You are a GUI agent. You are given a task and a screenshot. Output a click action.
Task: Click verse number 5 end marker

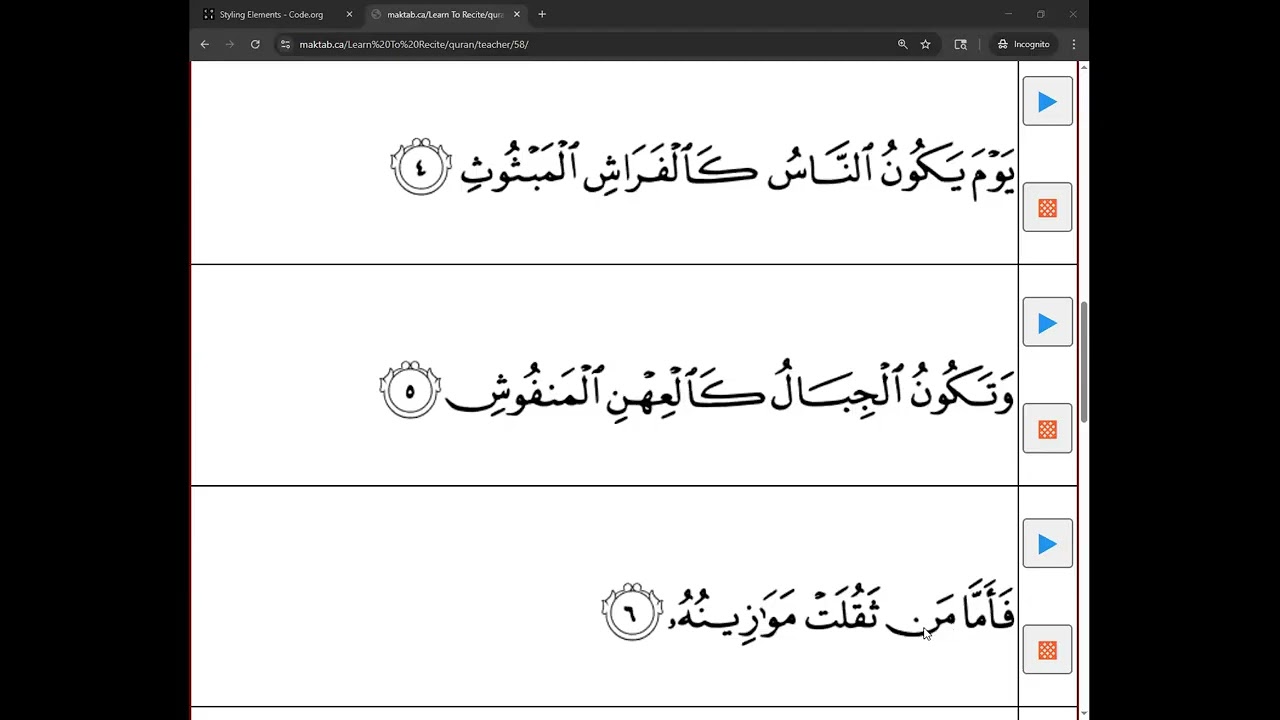pos(410,389)
